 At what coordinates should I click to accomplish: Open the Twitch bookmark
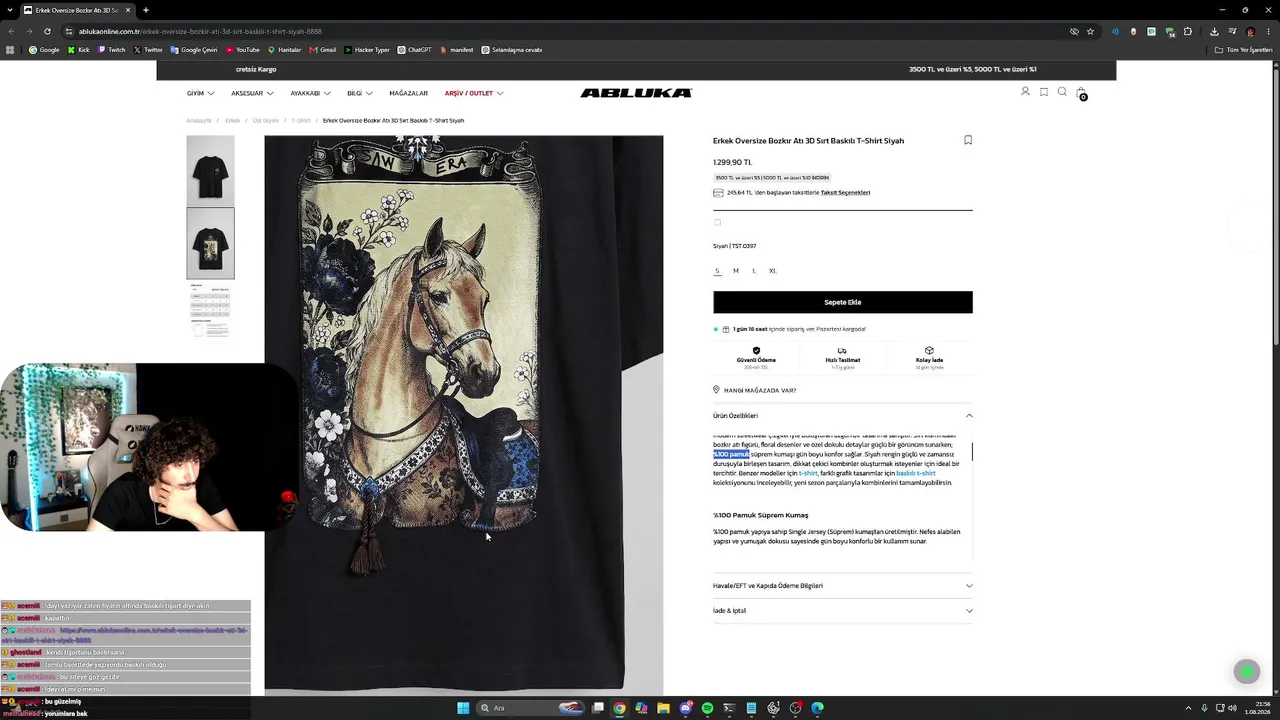(112, 50)
